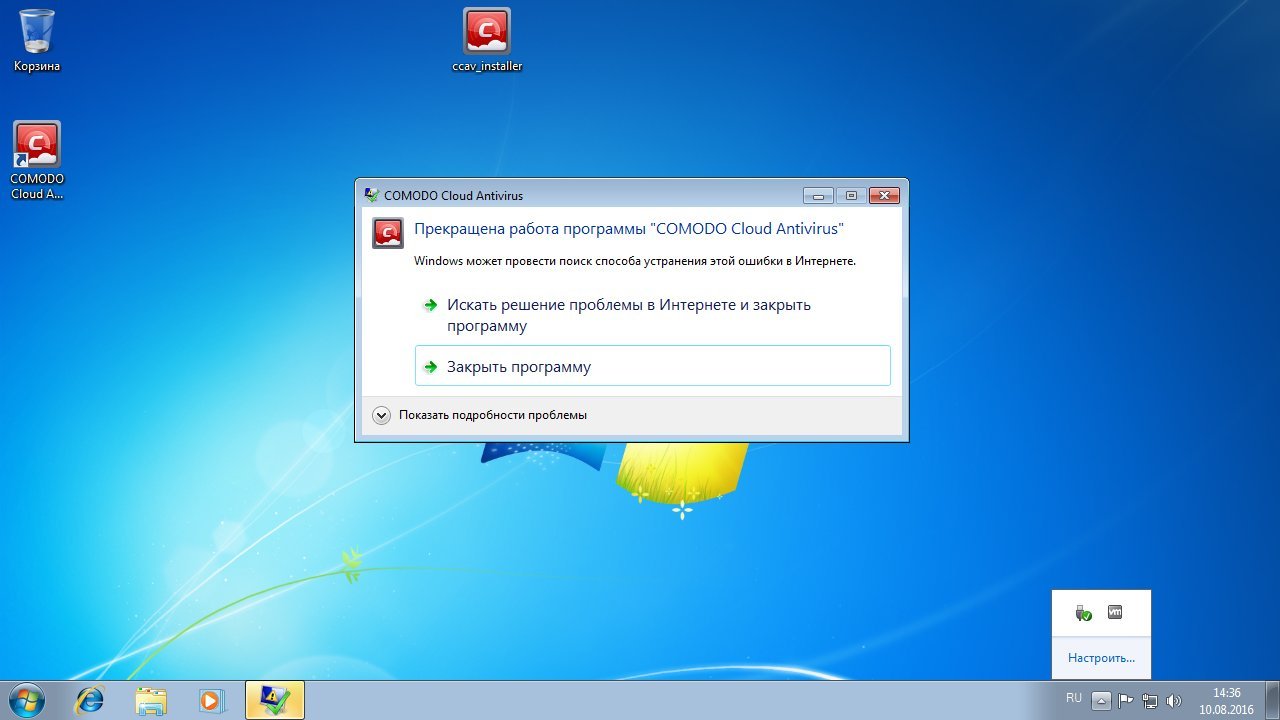
Task: Close the COMODO error dialog window
Action: [x=884, y=195]
